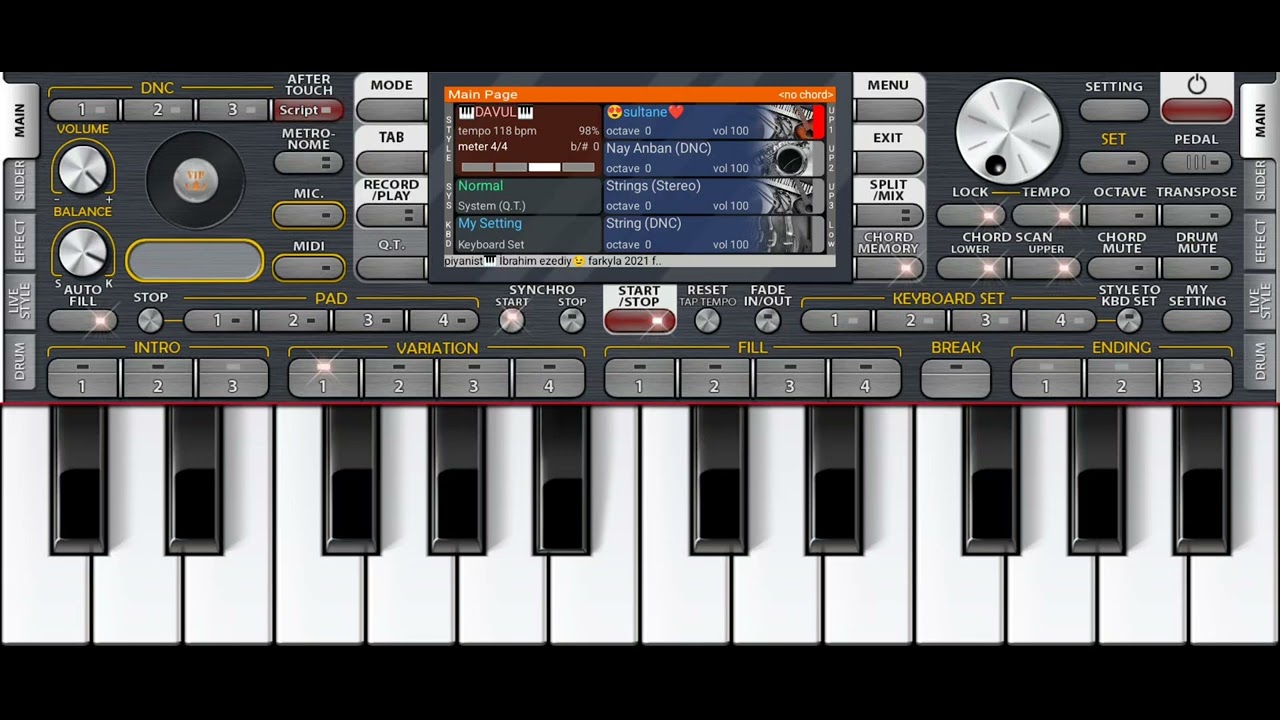
Task: Trigger Pad 4
Action: [445, 321]
